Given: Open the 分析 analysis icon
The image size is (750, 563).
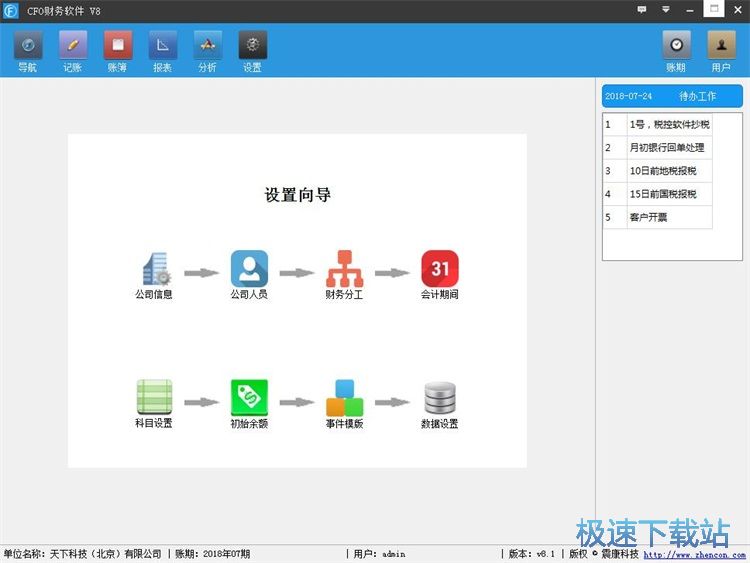Looking at the screenshot, I should click(x=208, y=51).
